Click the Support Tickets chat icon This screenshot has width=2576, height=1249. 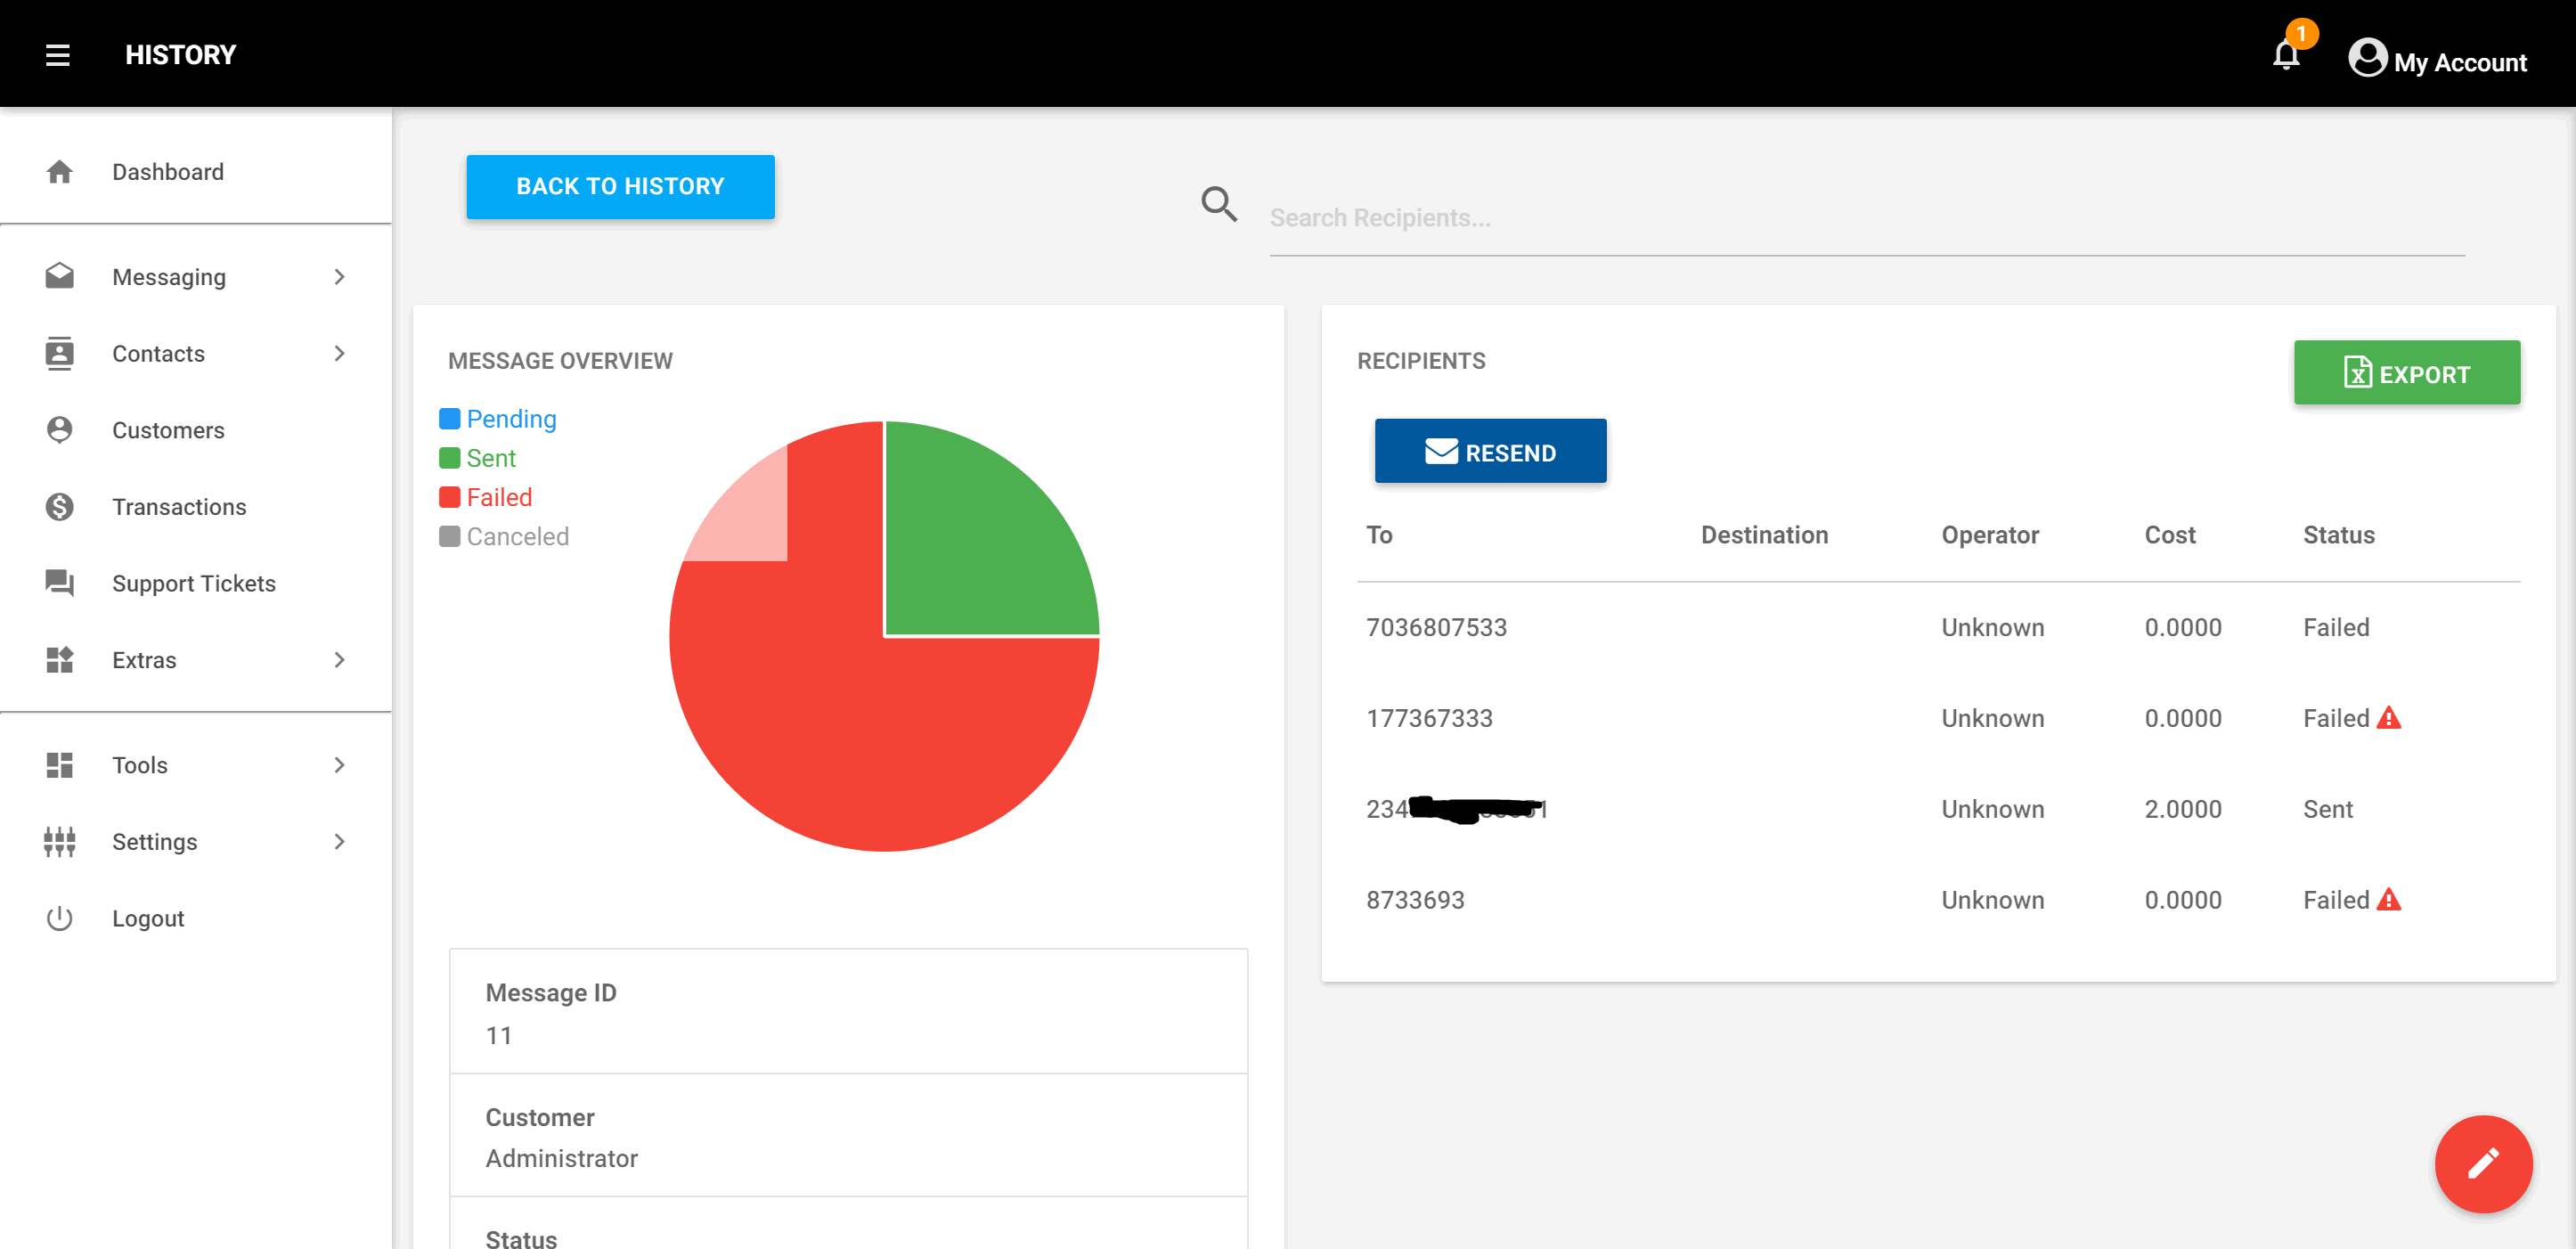[x=59, y=583]
